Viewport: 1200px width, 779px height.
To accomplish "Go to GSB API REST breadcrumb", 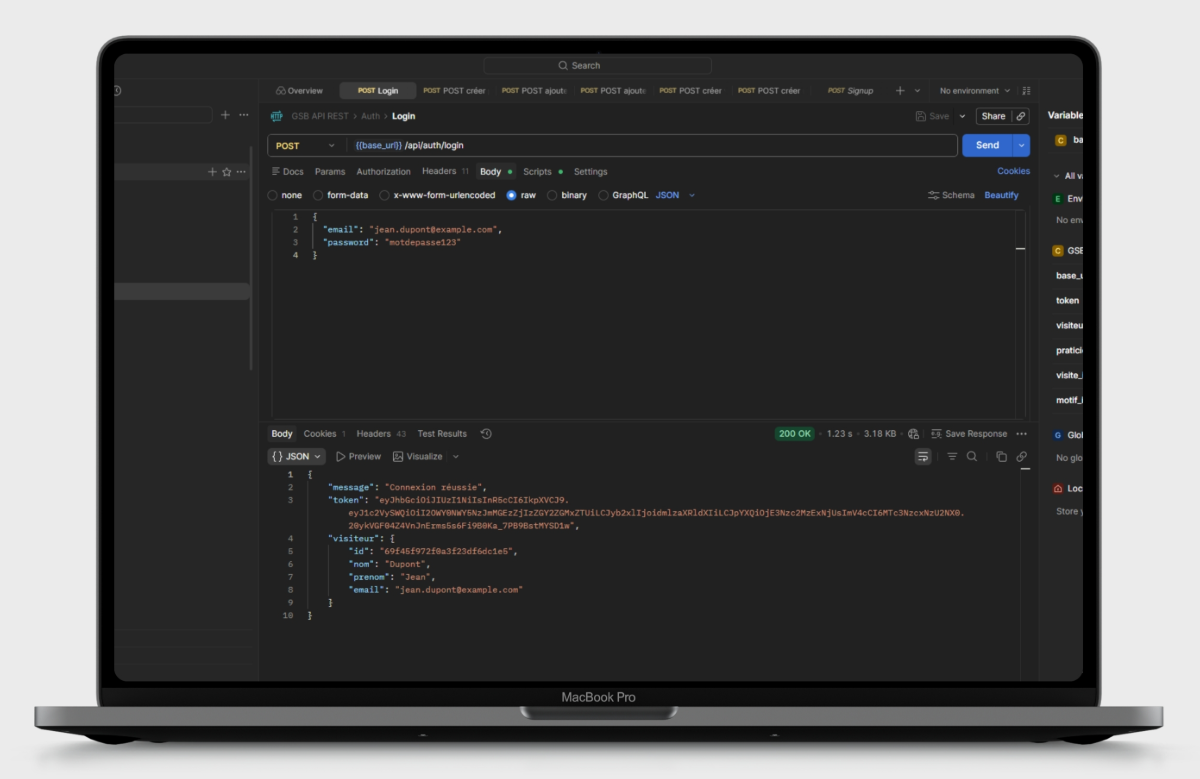I will (320, 116).
